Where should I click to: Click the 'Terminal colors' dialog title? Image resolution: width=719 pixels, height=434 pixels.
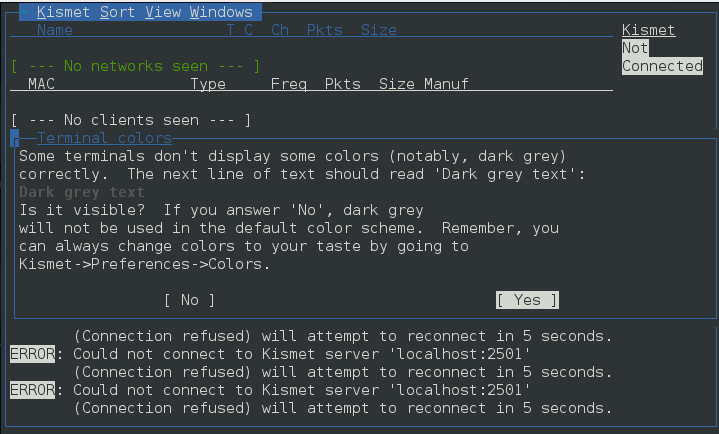click(x=104, y=138)
